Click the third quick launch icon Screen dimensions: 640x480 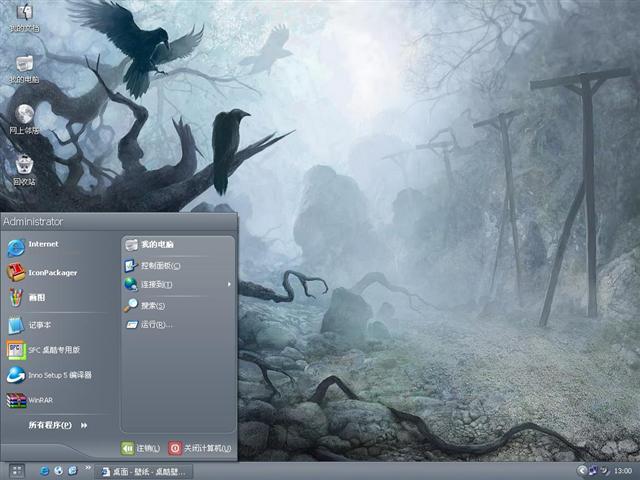(x=73, y=471)
